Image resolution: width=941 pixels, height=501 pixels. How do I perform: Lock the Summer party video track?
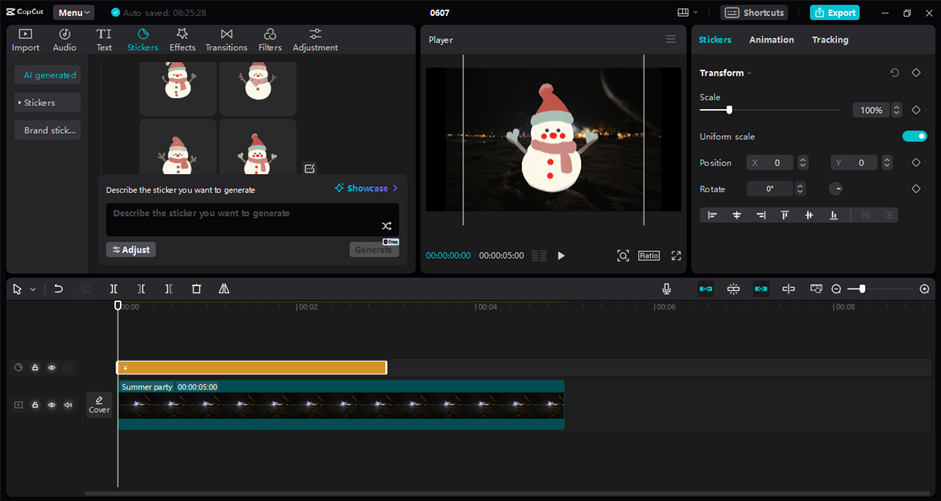pos(35,405)
